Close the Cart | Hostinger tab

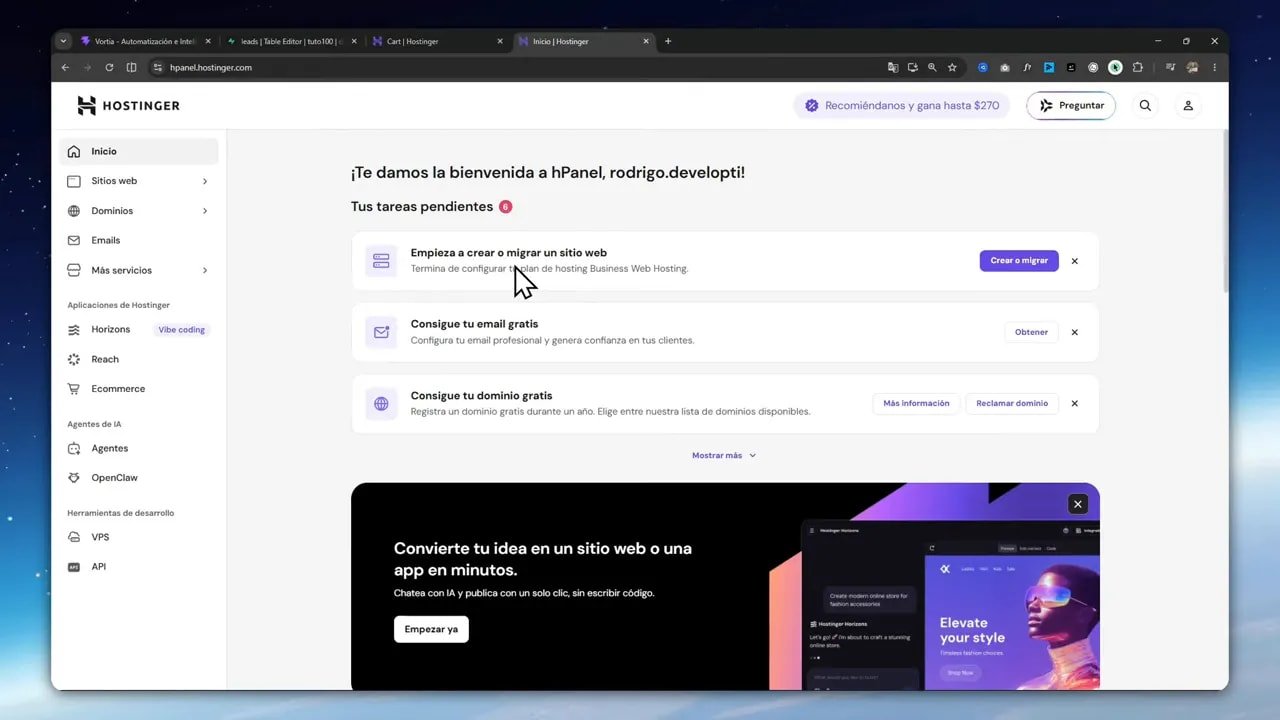(500, 41)
